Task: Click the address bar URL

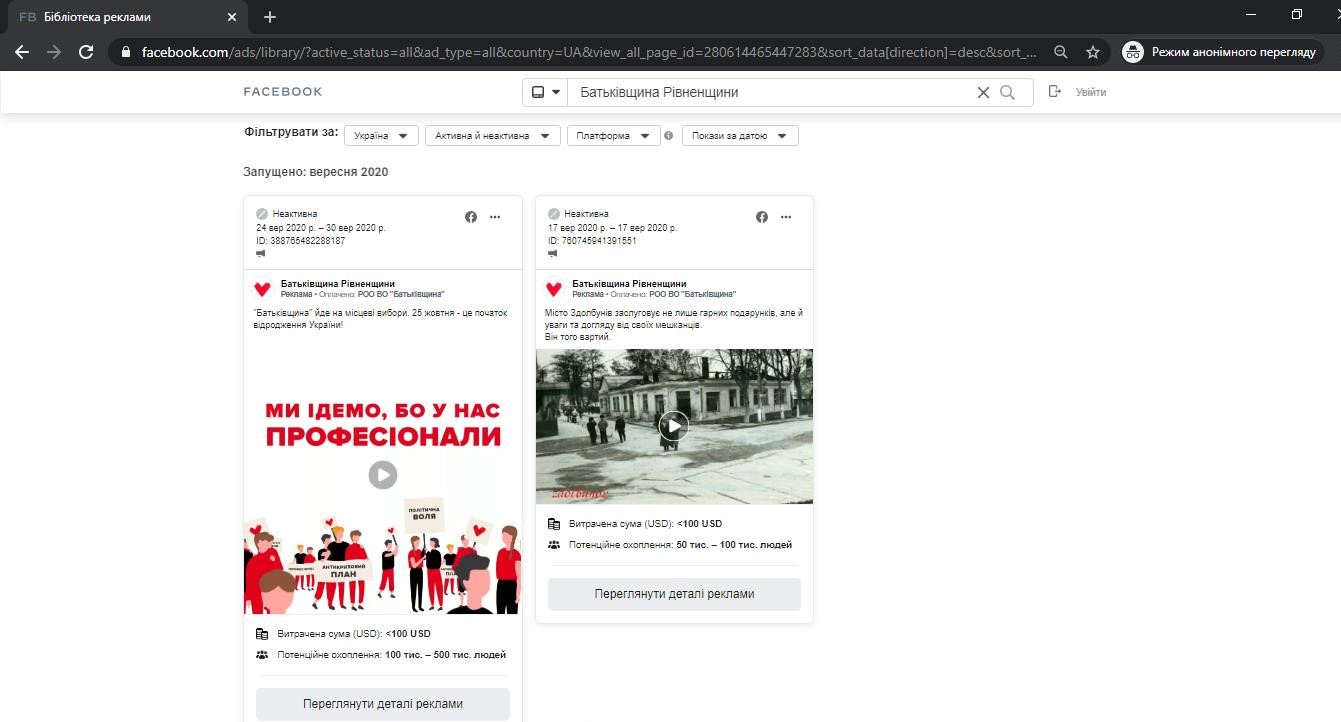Action: pos(589,52)
